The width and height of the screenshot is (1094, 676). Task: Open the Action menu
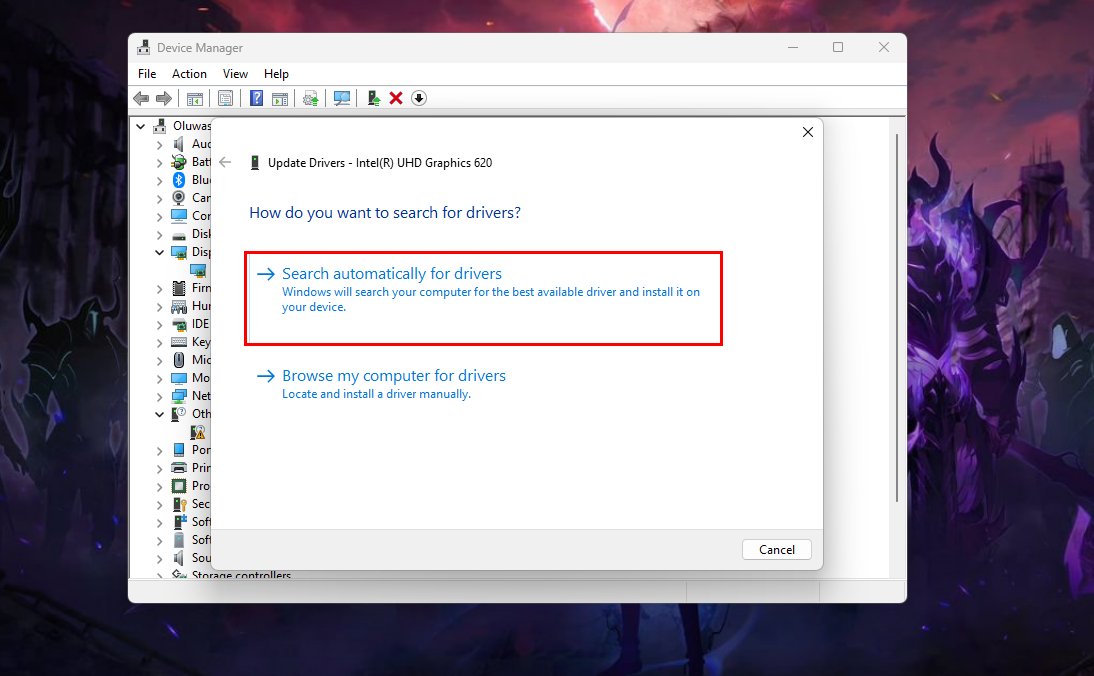click(x=189, y=74)
